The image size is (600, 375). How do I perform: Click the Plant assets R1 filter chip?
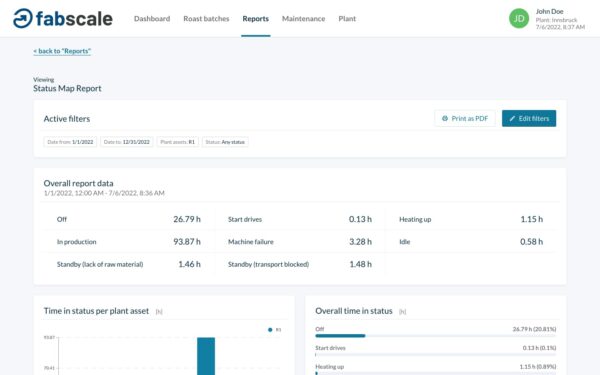tap(178, 142)
